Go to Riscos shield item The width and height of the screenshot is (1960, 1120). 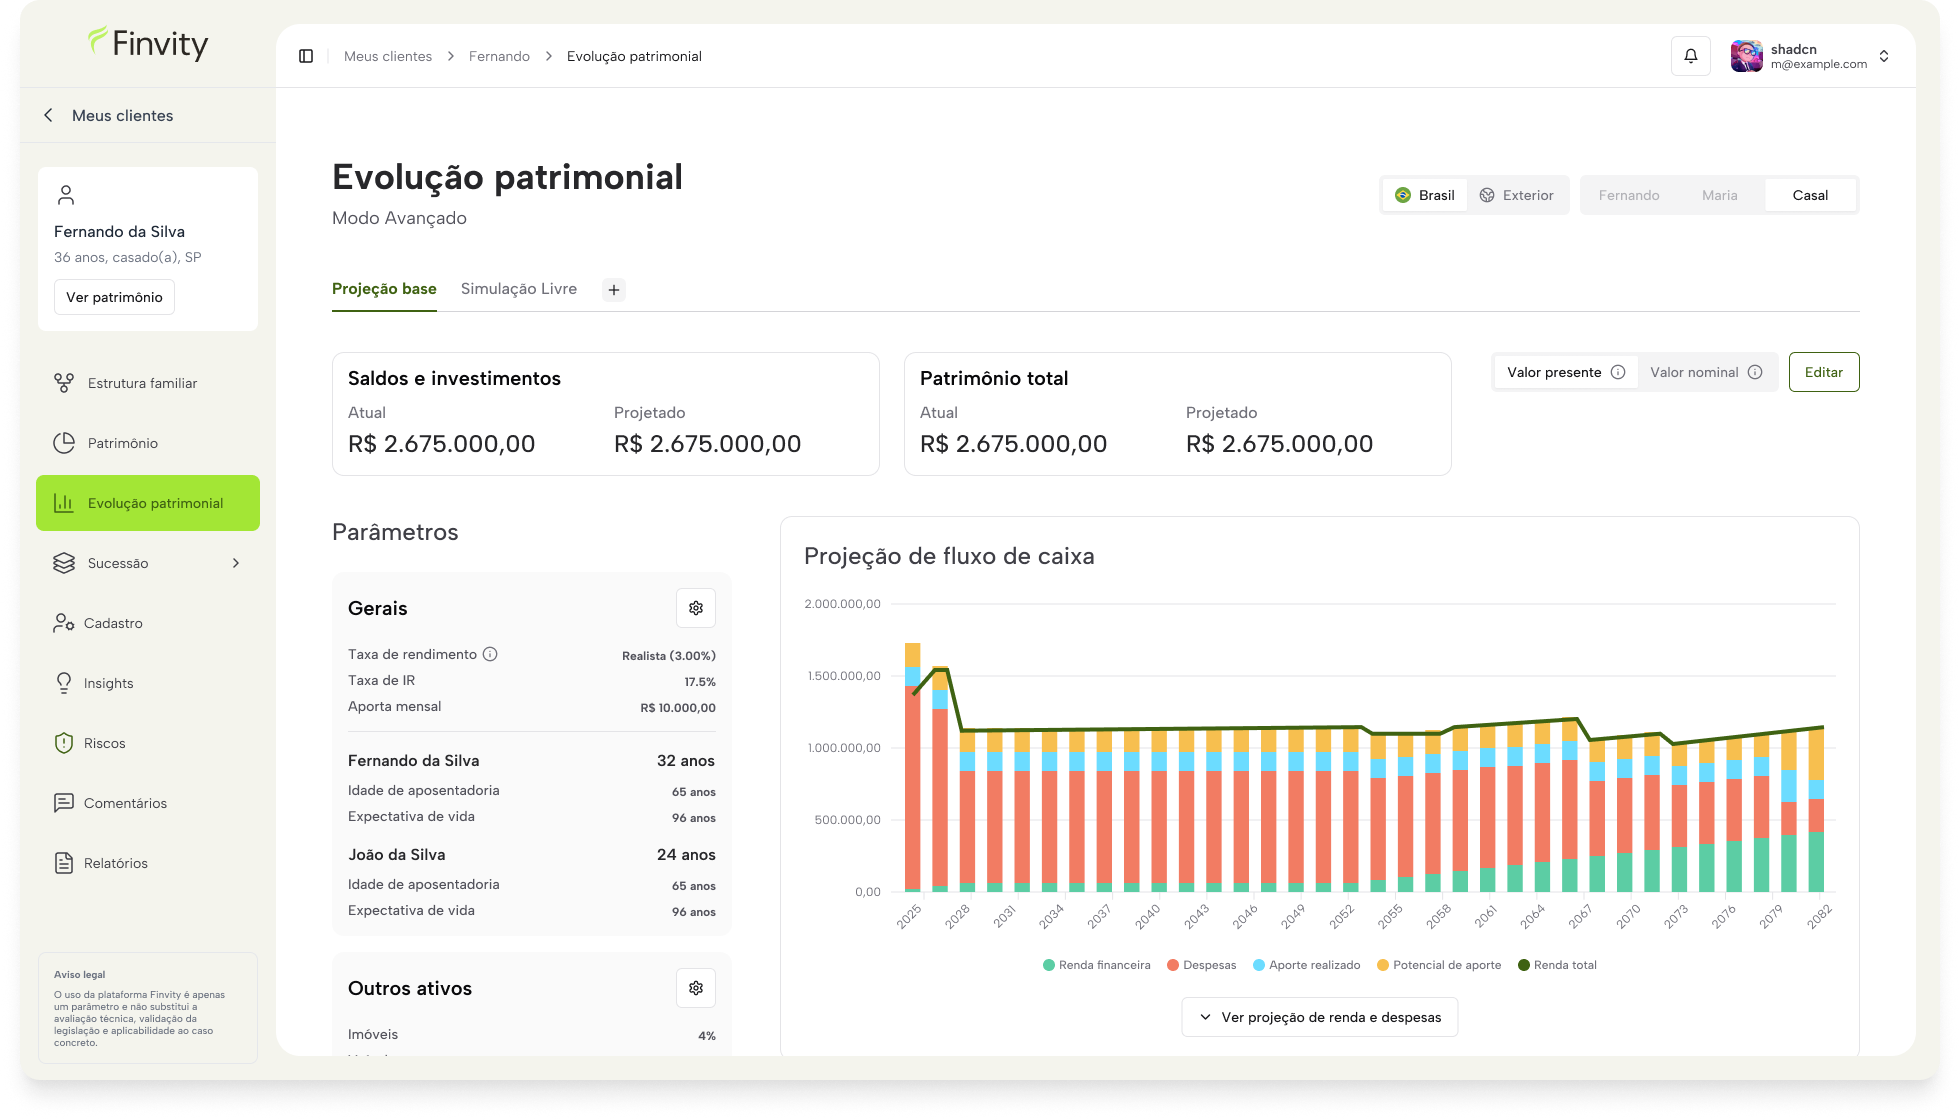point(104,743)
